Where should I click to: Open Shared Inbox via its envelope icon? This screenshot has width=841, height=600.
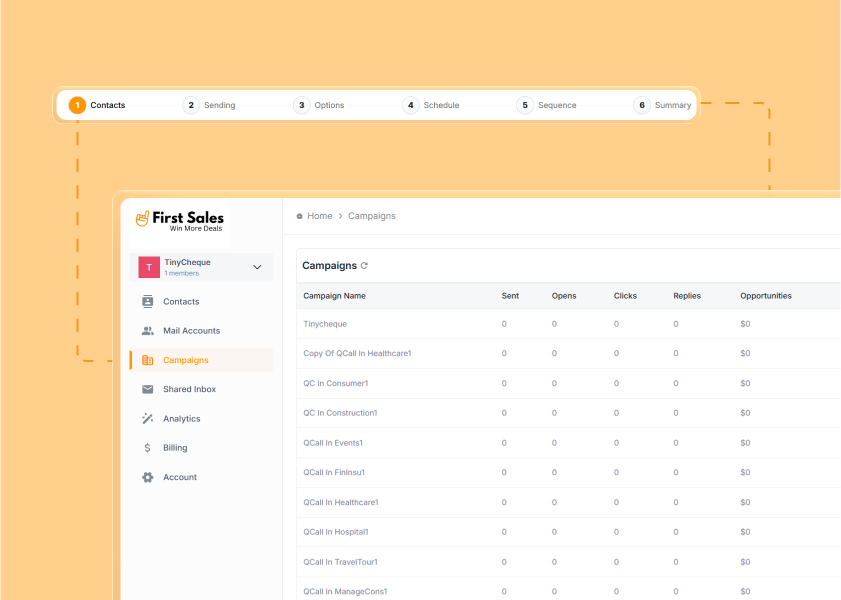[148, 389]
